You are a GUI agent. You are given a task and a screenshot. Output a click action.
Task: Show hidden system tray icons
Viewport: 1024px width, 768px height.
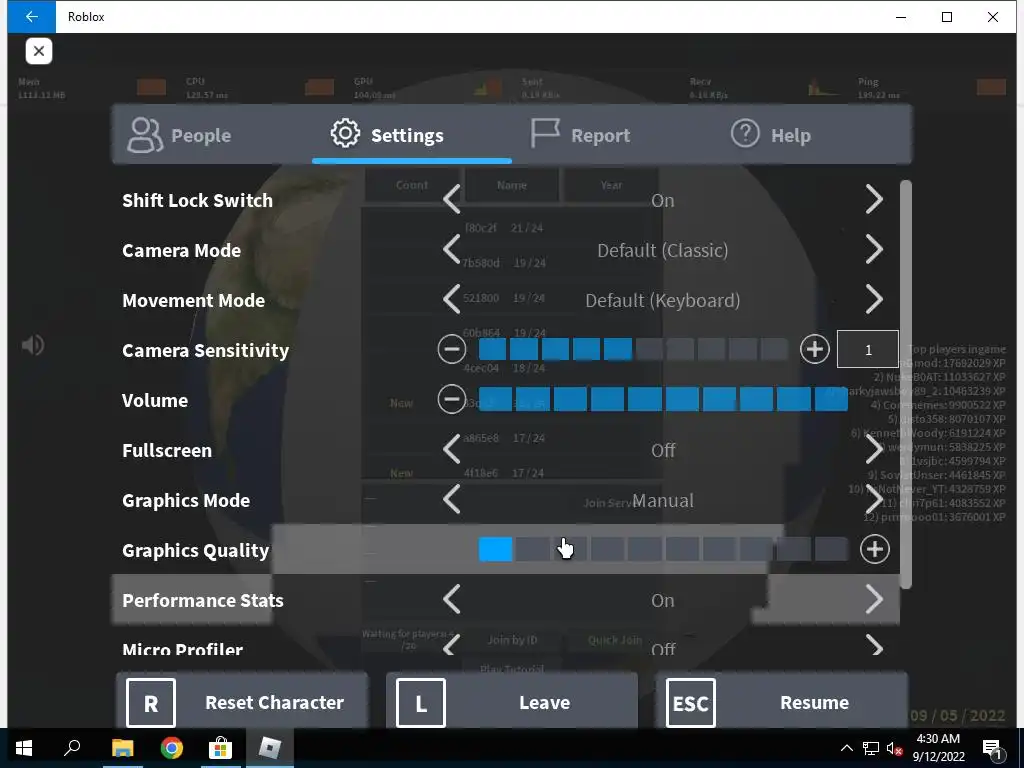pos(846,748)
